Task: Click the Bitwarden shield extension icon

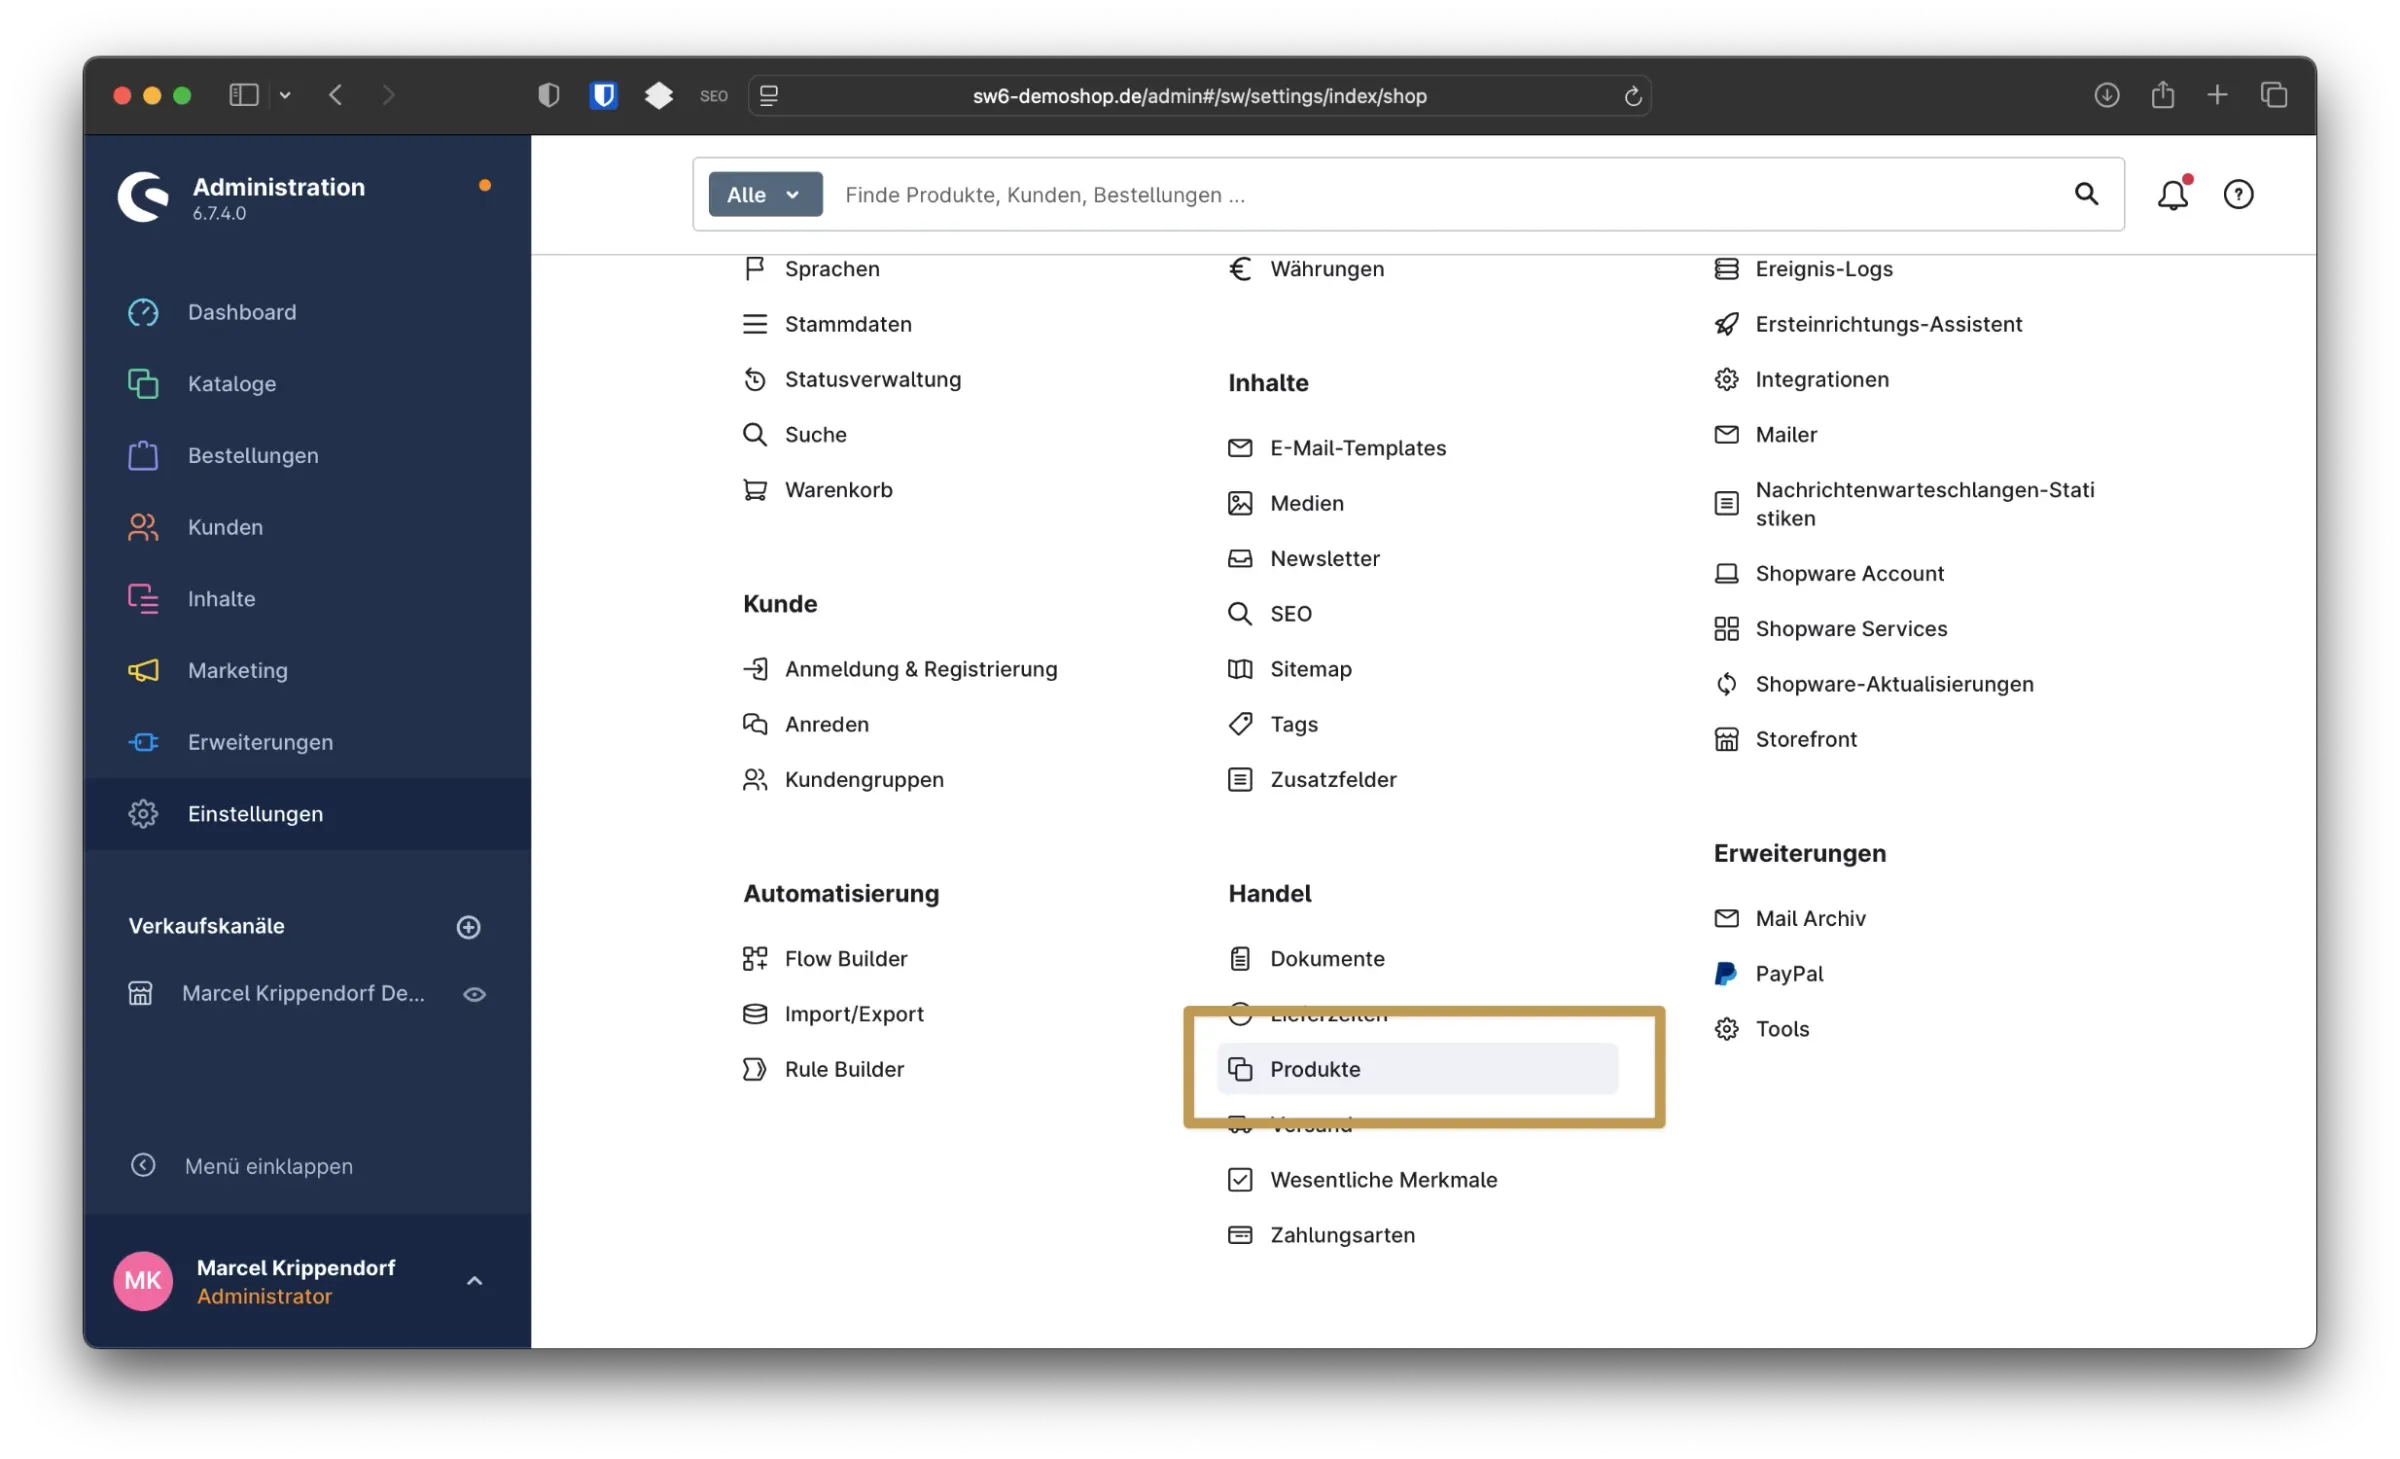Action: pos(603,95)
